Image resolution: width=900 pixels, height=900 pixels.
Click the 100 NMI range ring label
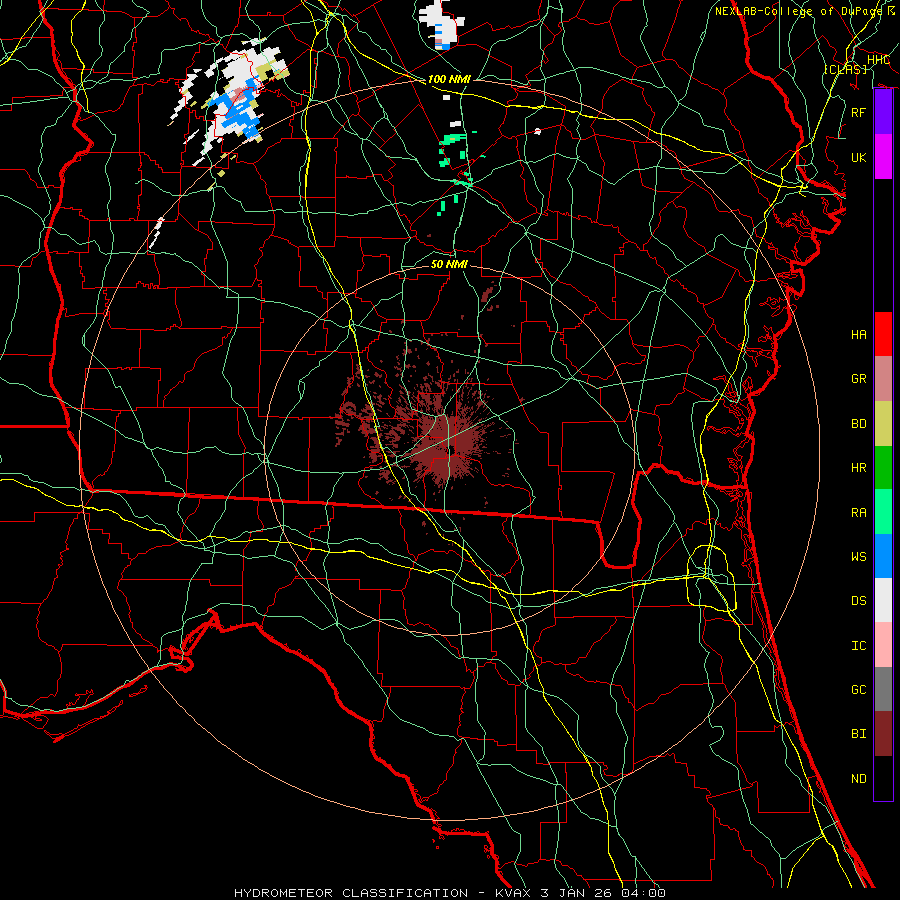point(449,79)
